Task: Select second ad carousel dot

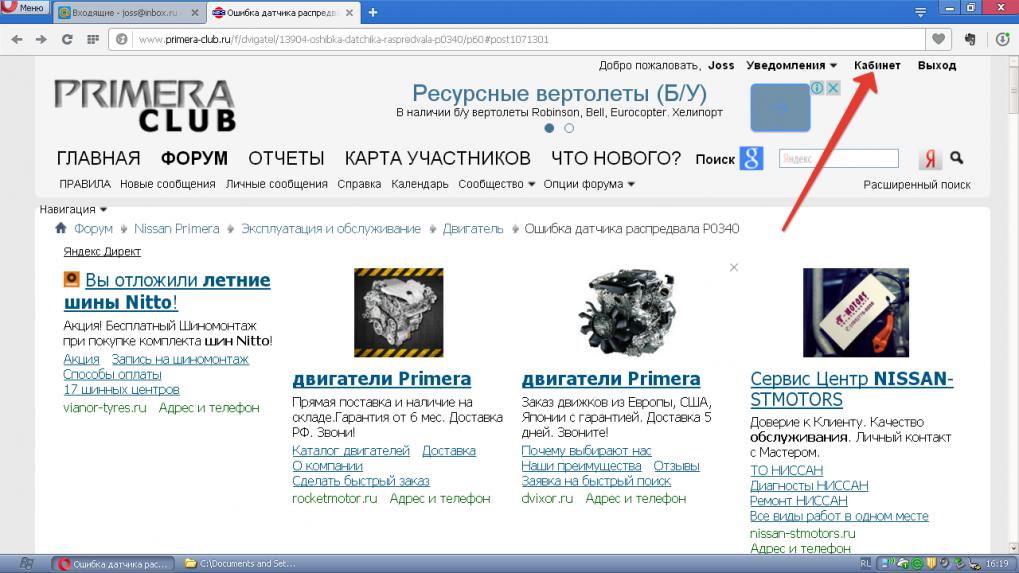Action: [x=569, y=128]
